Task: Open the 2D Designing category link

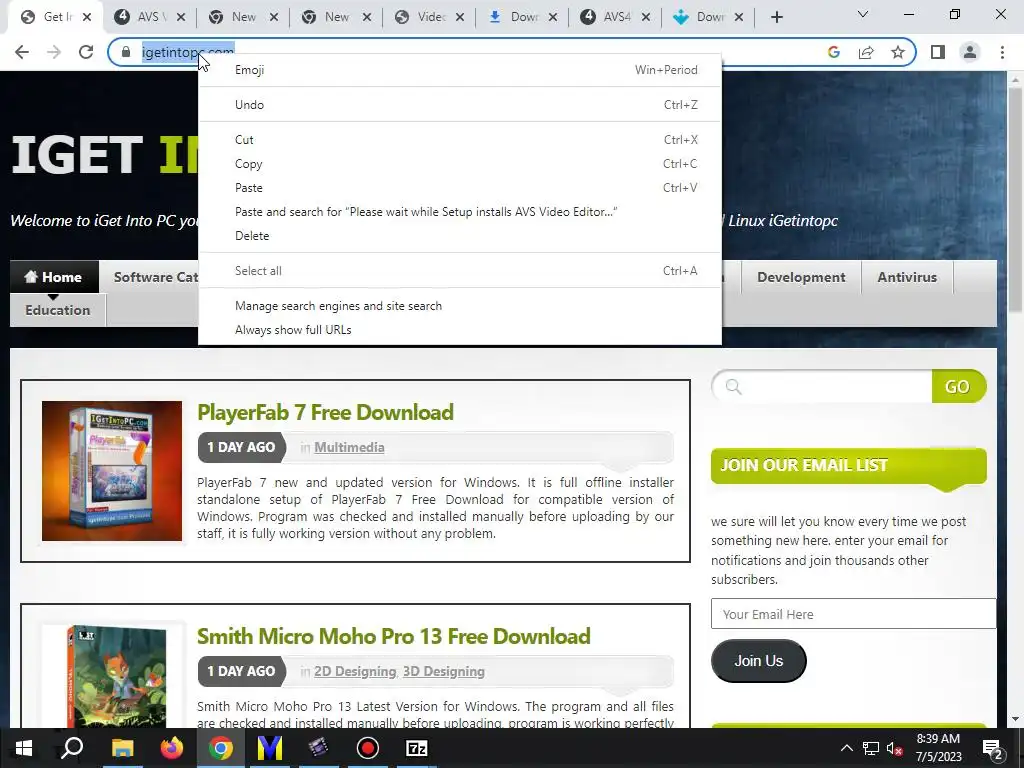Action: (355, 671)
